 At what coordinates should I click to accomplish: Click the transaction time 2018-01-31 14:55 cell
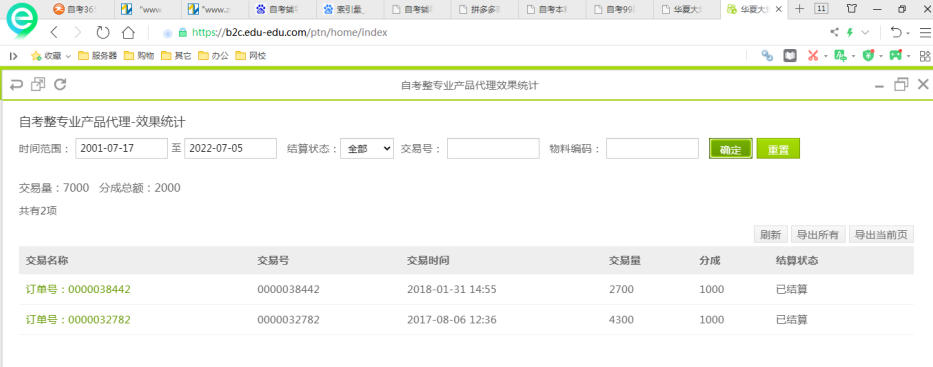pos(452,289)
